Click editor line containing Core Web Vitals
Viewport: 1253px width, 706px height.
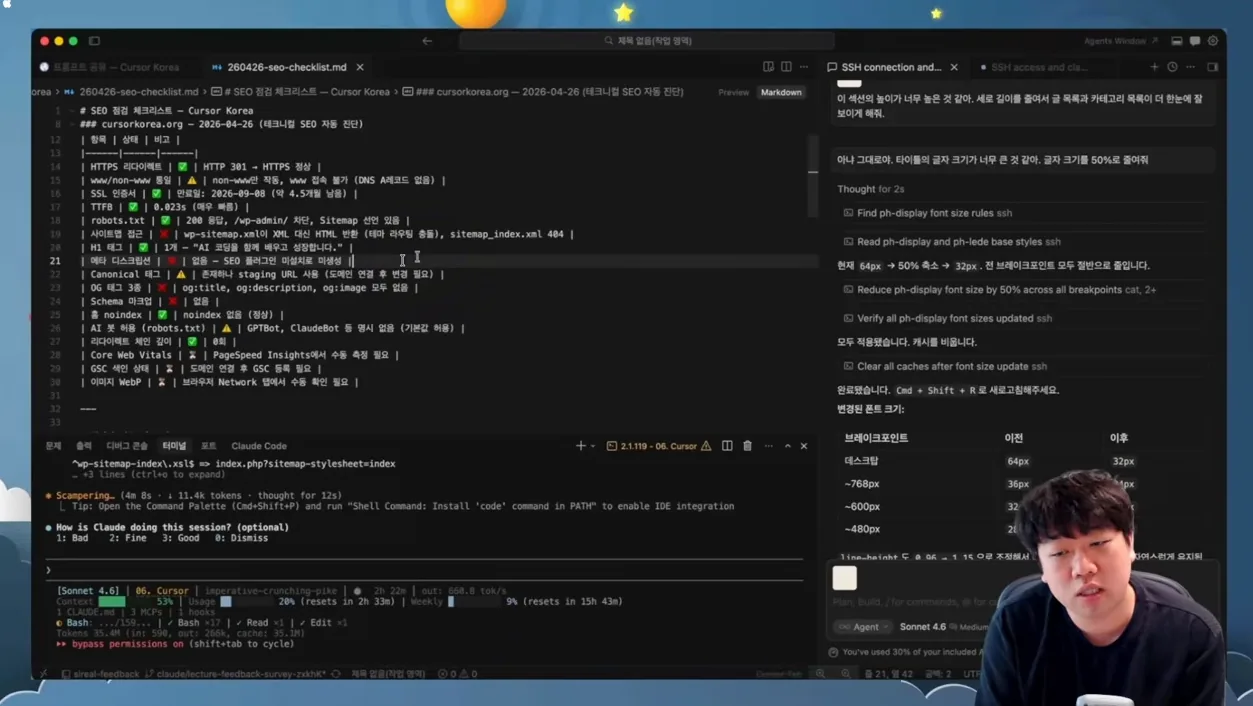tap(240, 355)
